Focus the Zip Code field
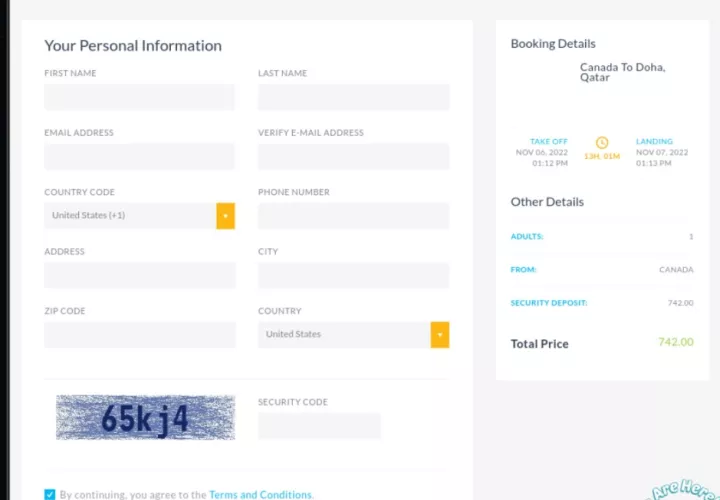This screenshot has width=720, height=500. coord(140,335)
